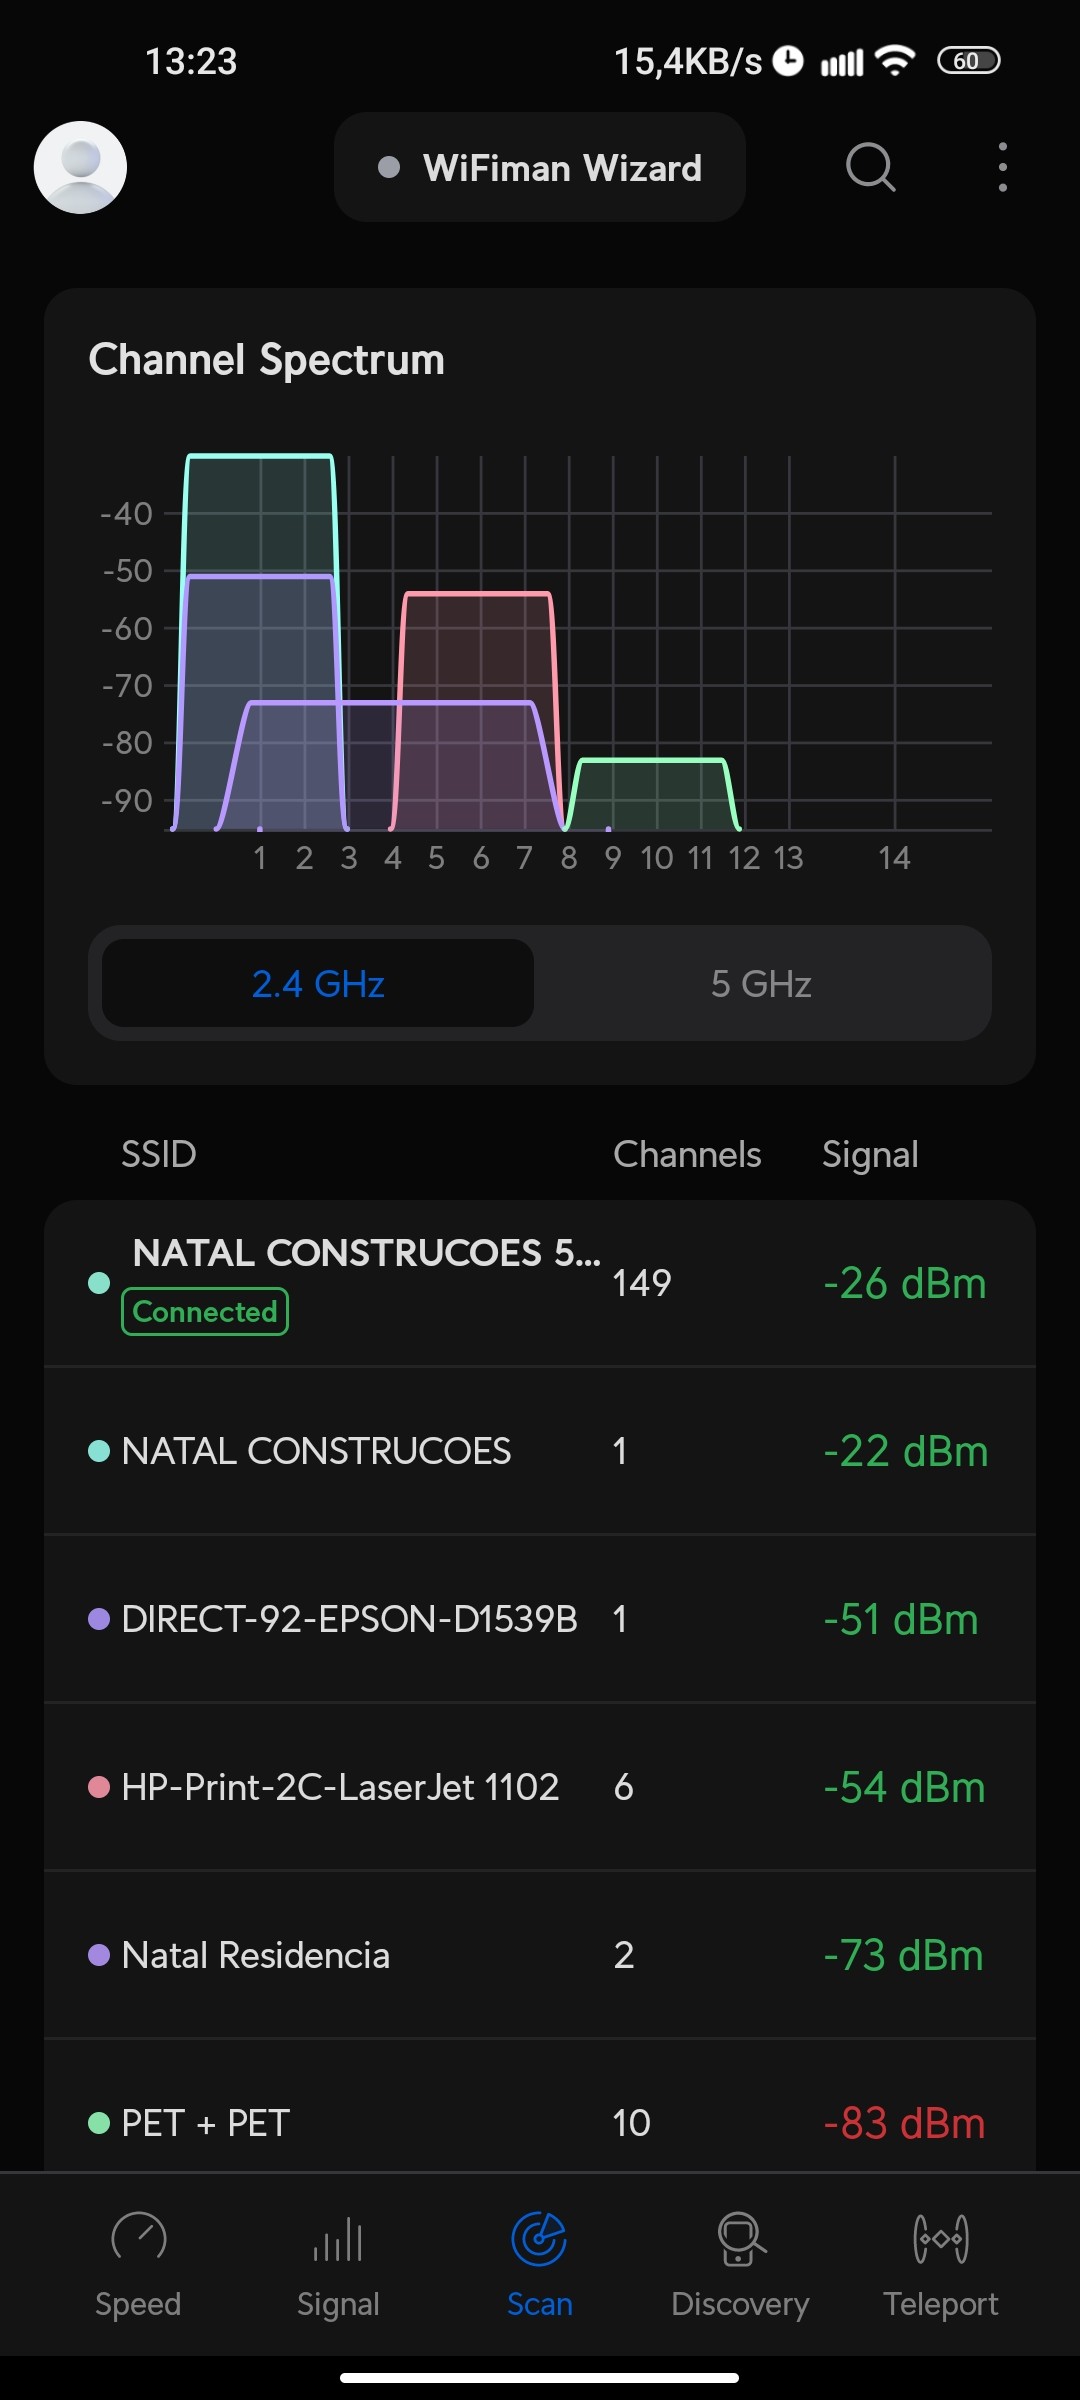Switch the spectrum to 5 GHz
1080x2400 pixels.
click(x=761, y=984)
